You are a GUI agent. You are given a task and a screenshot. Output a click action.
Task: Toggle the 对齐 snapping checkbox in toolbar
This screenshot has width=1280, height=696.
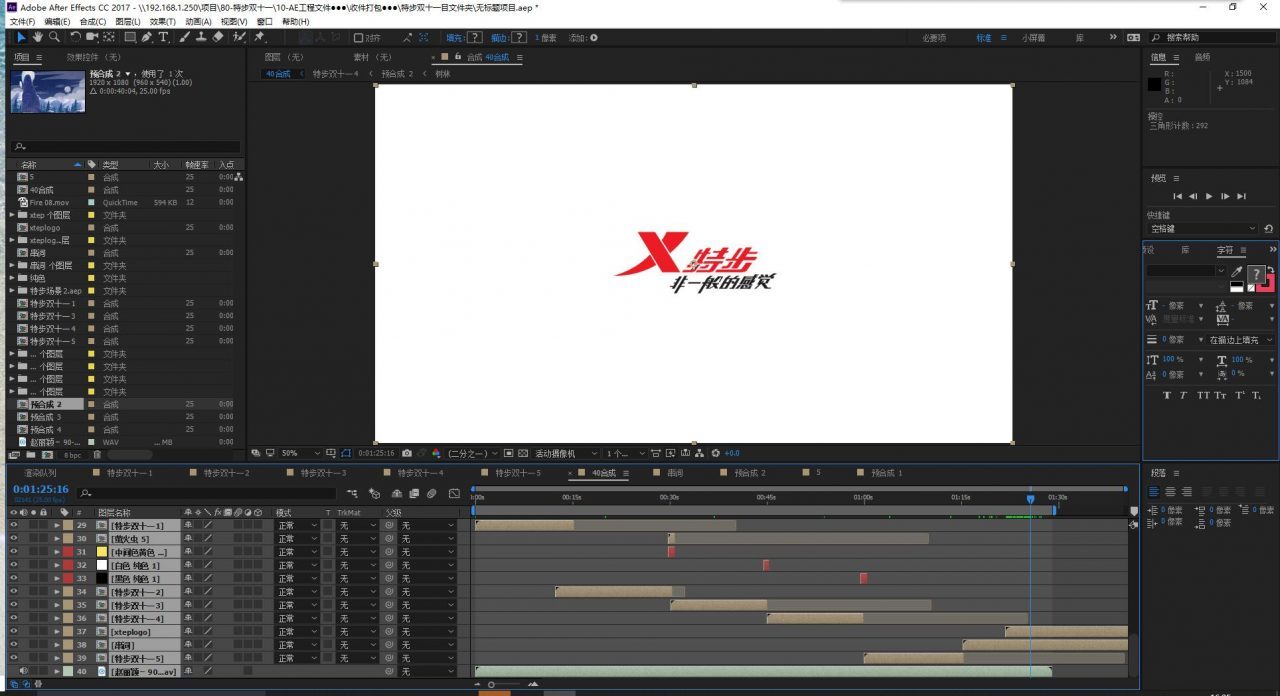[x=358, y=38]
